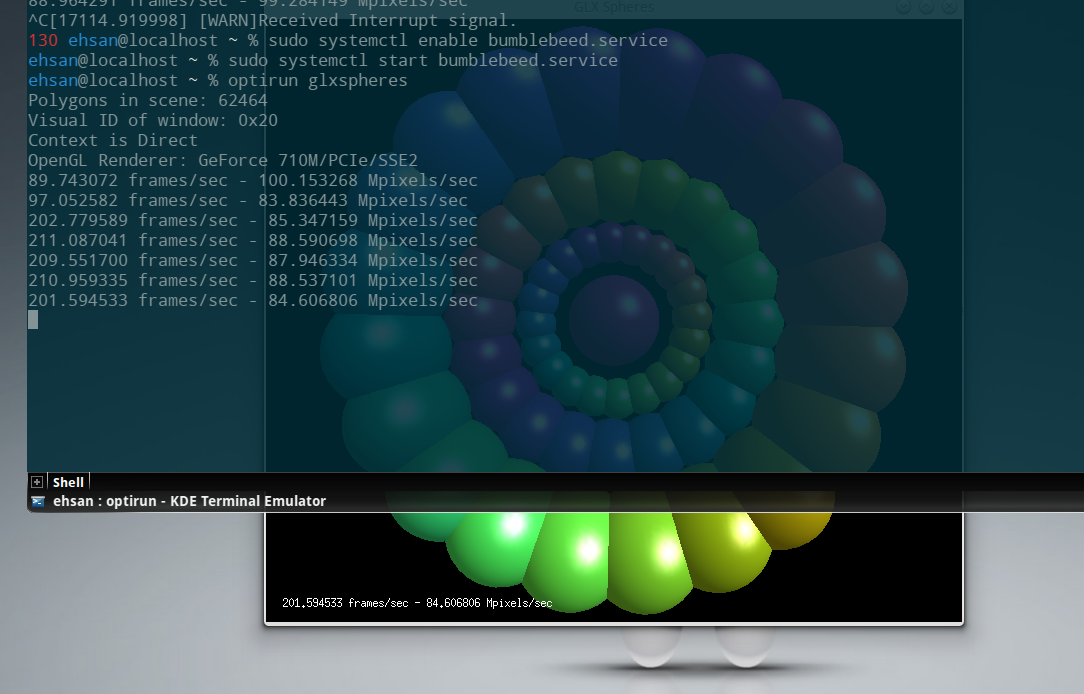The image size is (1084, 694).
Task: Click the 'Context is Direct' output line
Action: tap(112, 140)
